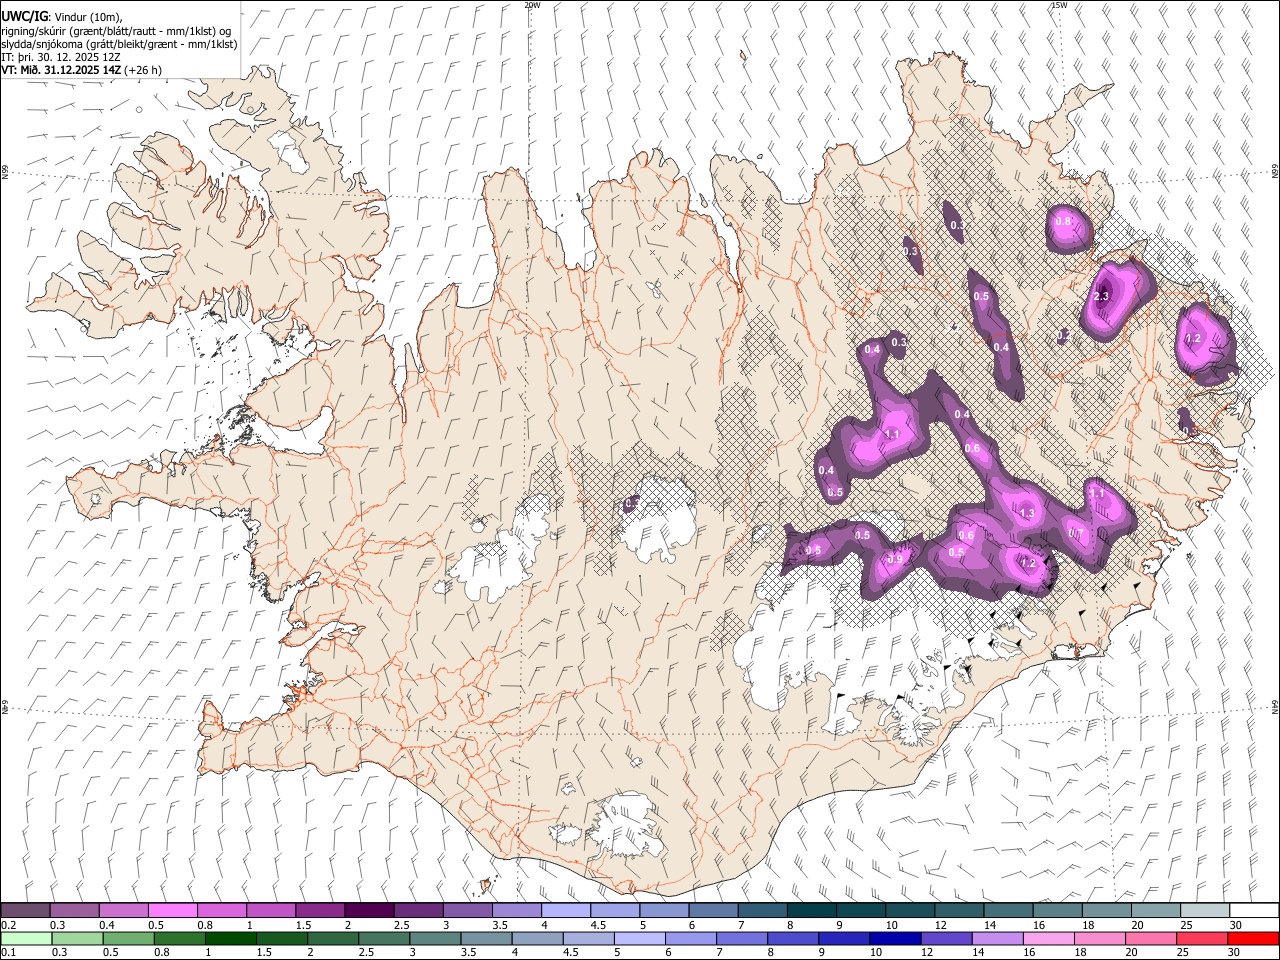Select the '2.5' label under the snow scale
This screenshot has width=1280, height=960.
[402, 925]
